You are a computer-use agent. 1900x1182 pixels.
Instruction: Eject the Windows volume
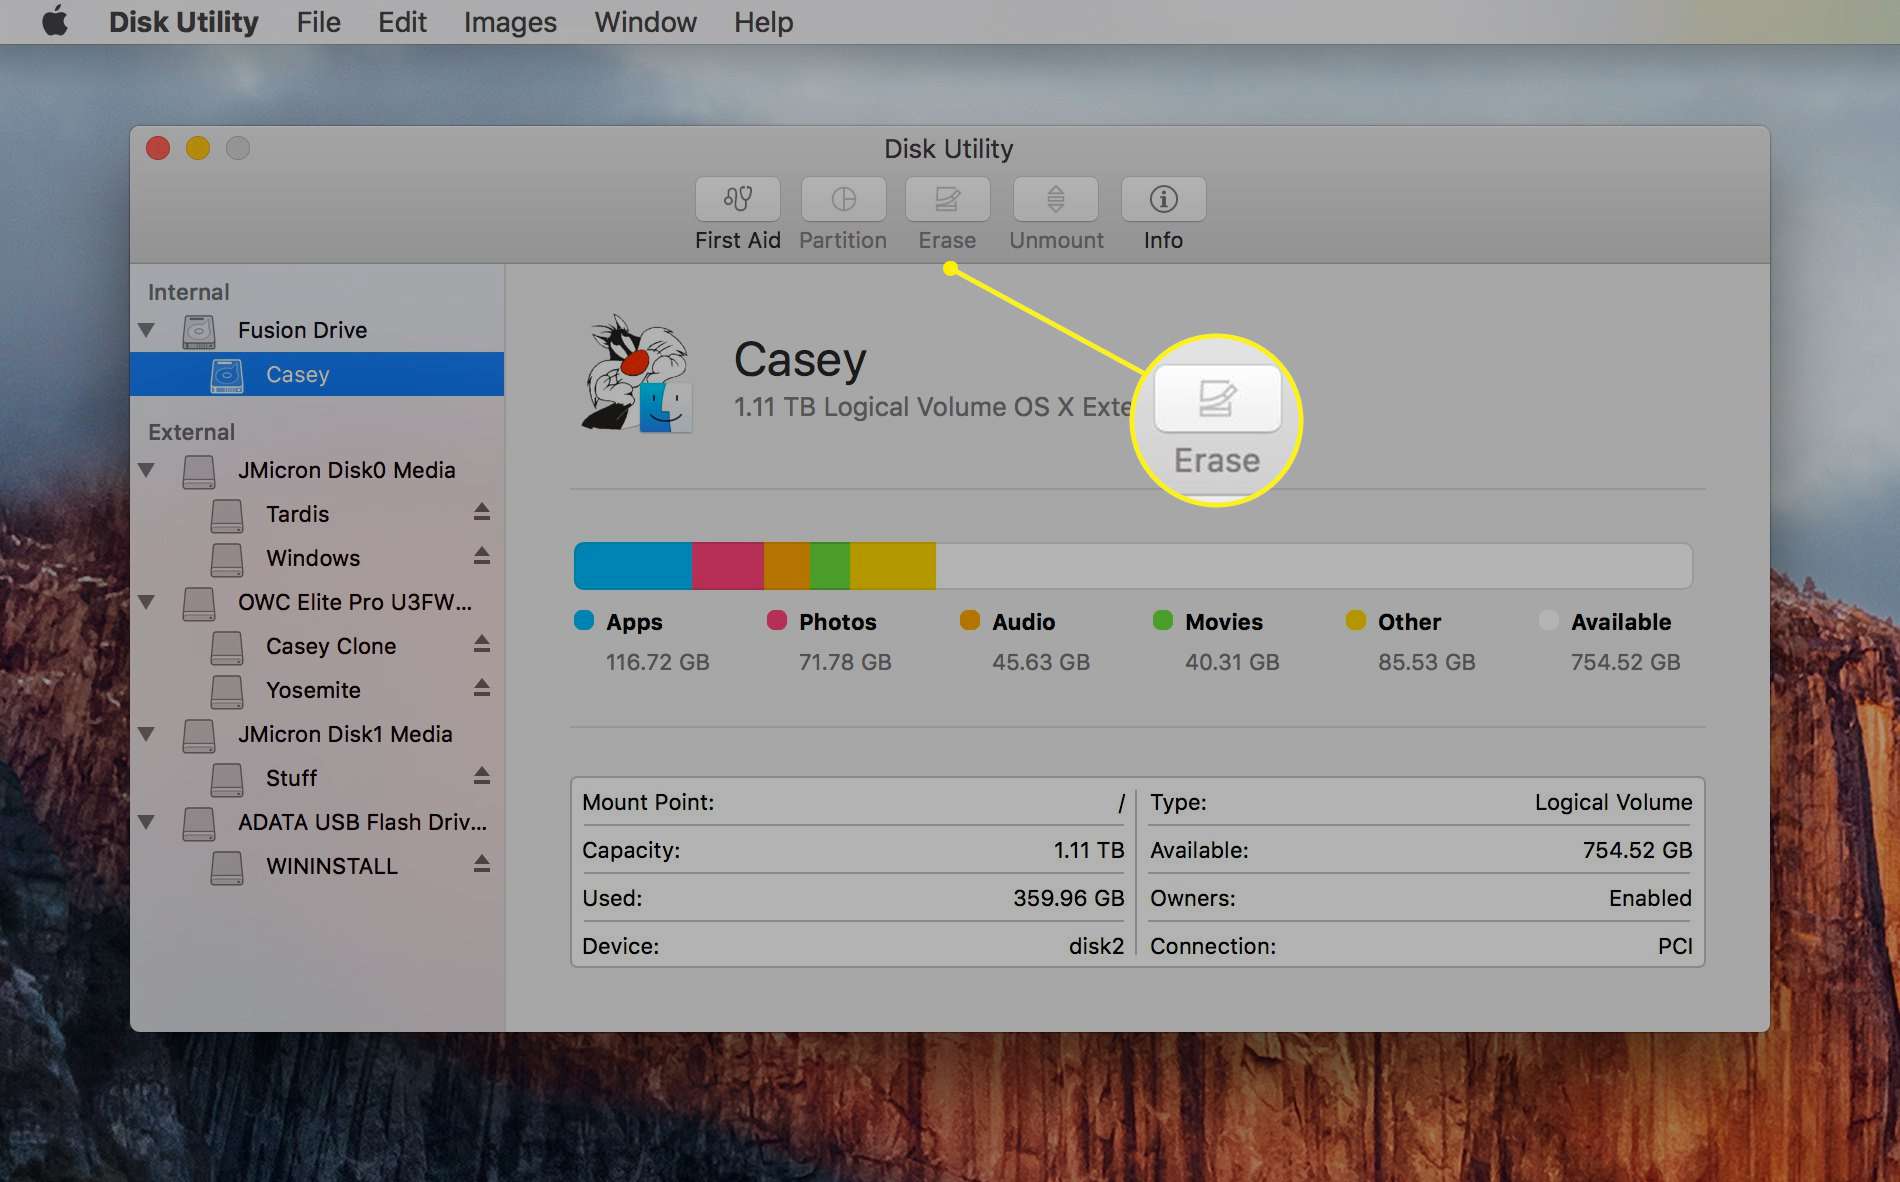tap(482, 556)
